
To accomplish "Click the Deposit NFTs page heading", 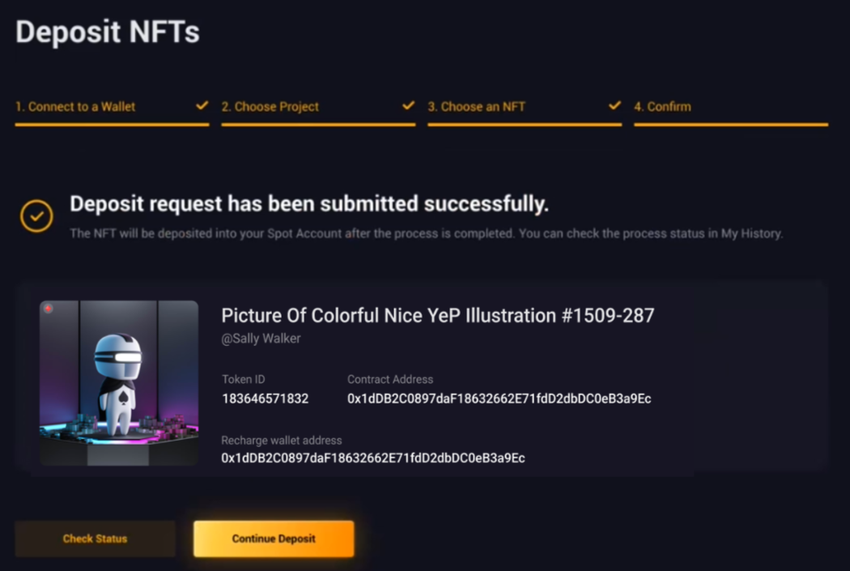I will (107, 32).
